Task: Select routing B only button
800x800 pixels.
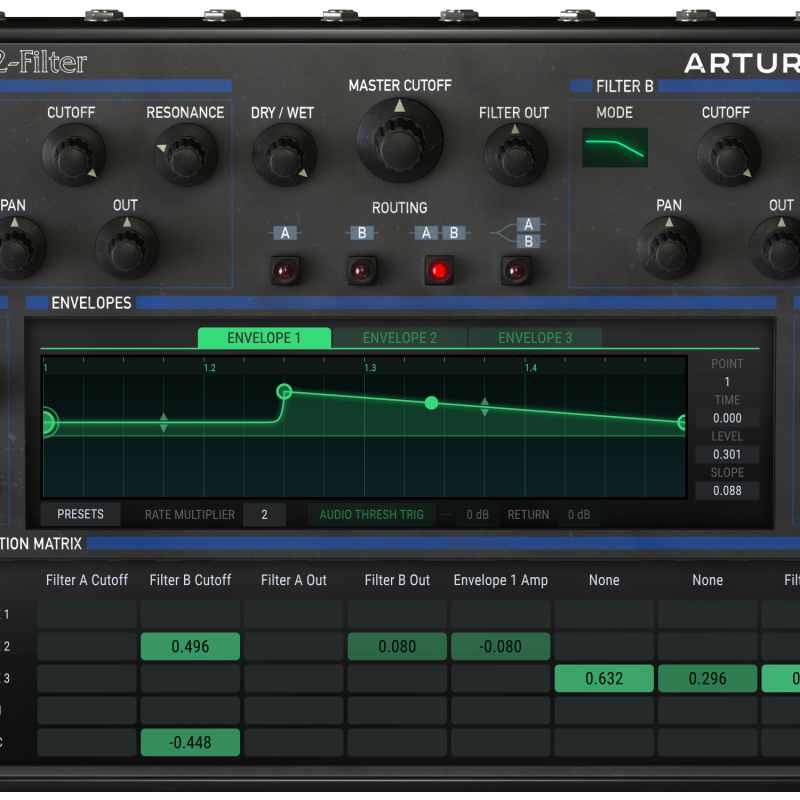Action: tap(362, 270)
